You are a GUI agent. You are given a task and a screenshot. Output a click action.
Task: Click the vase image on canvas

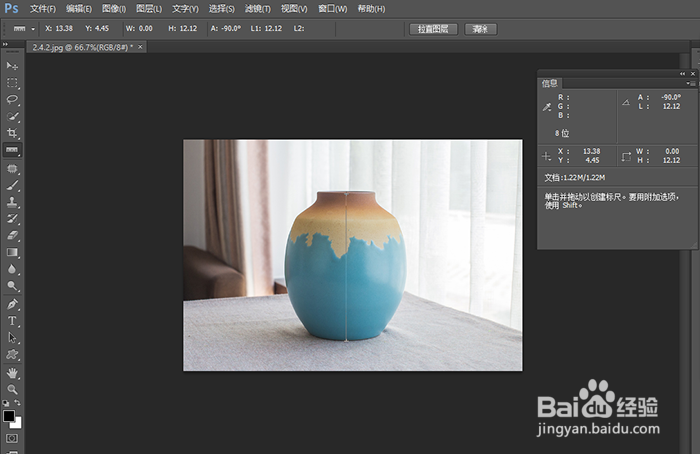point(352,255)
